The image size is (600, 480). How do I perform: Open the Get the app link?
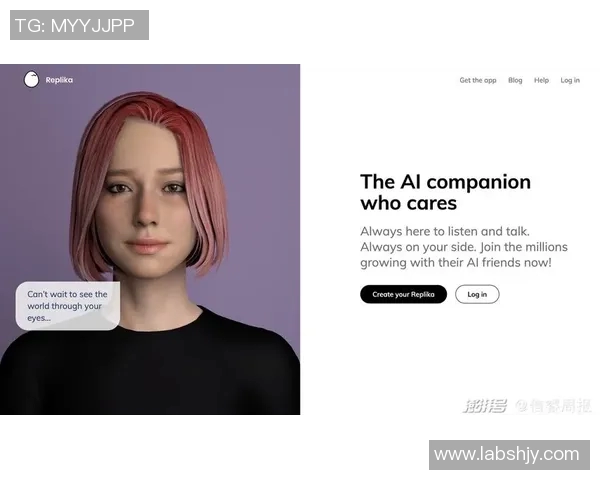[x=478, y=80]
